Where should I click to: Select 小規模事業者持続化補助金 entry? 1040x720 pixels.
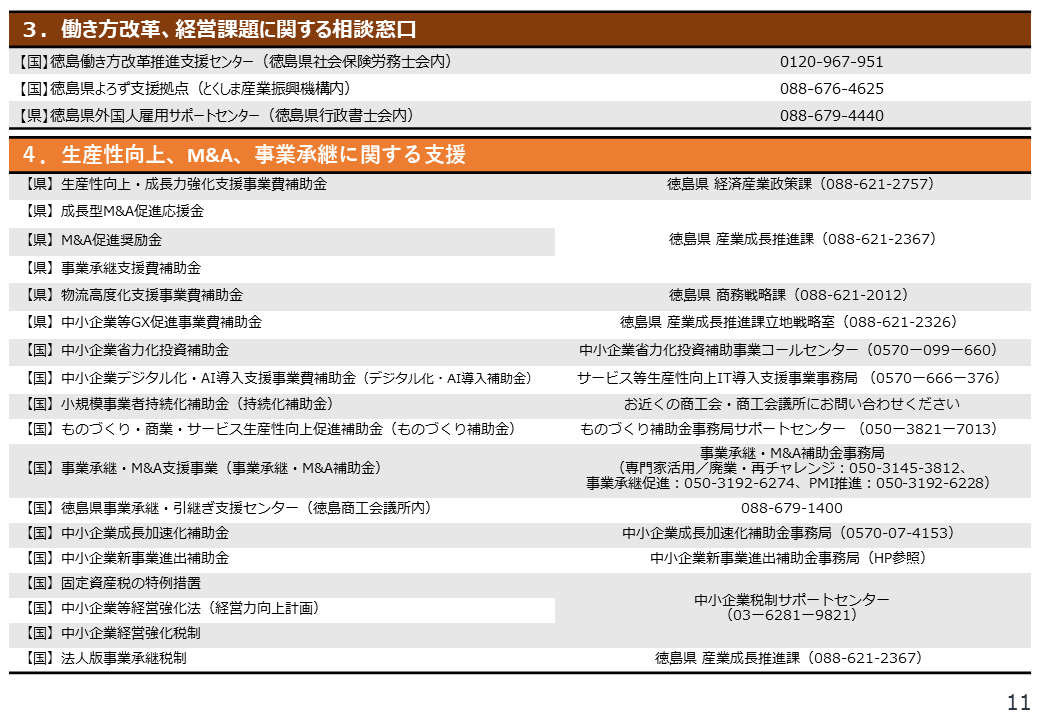pos(179,404)
